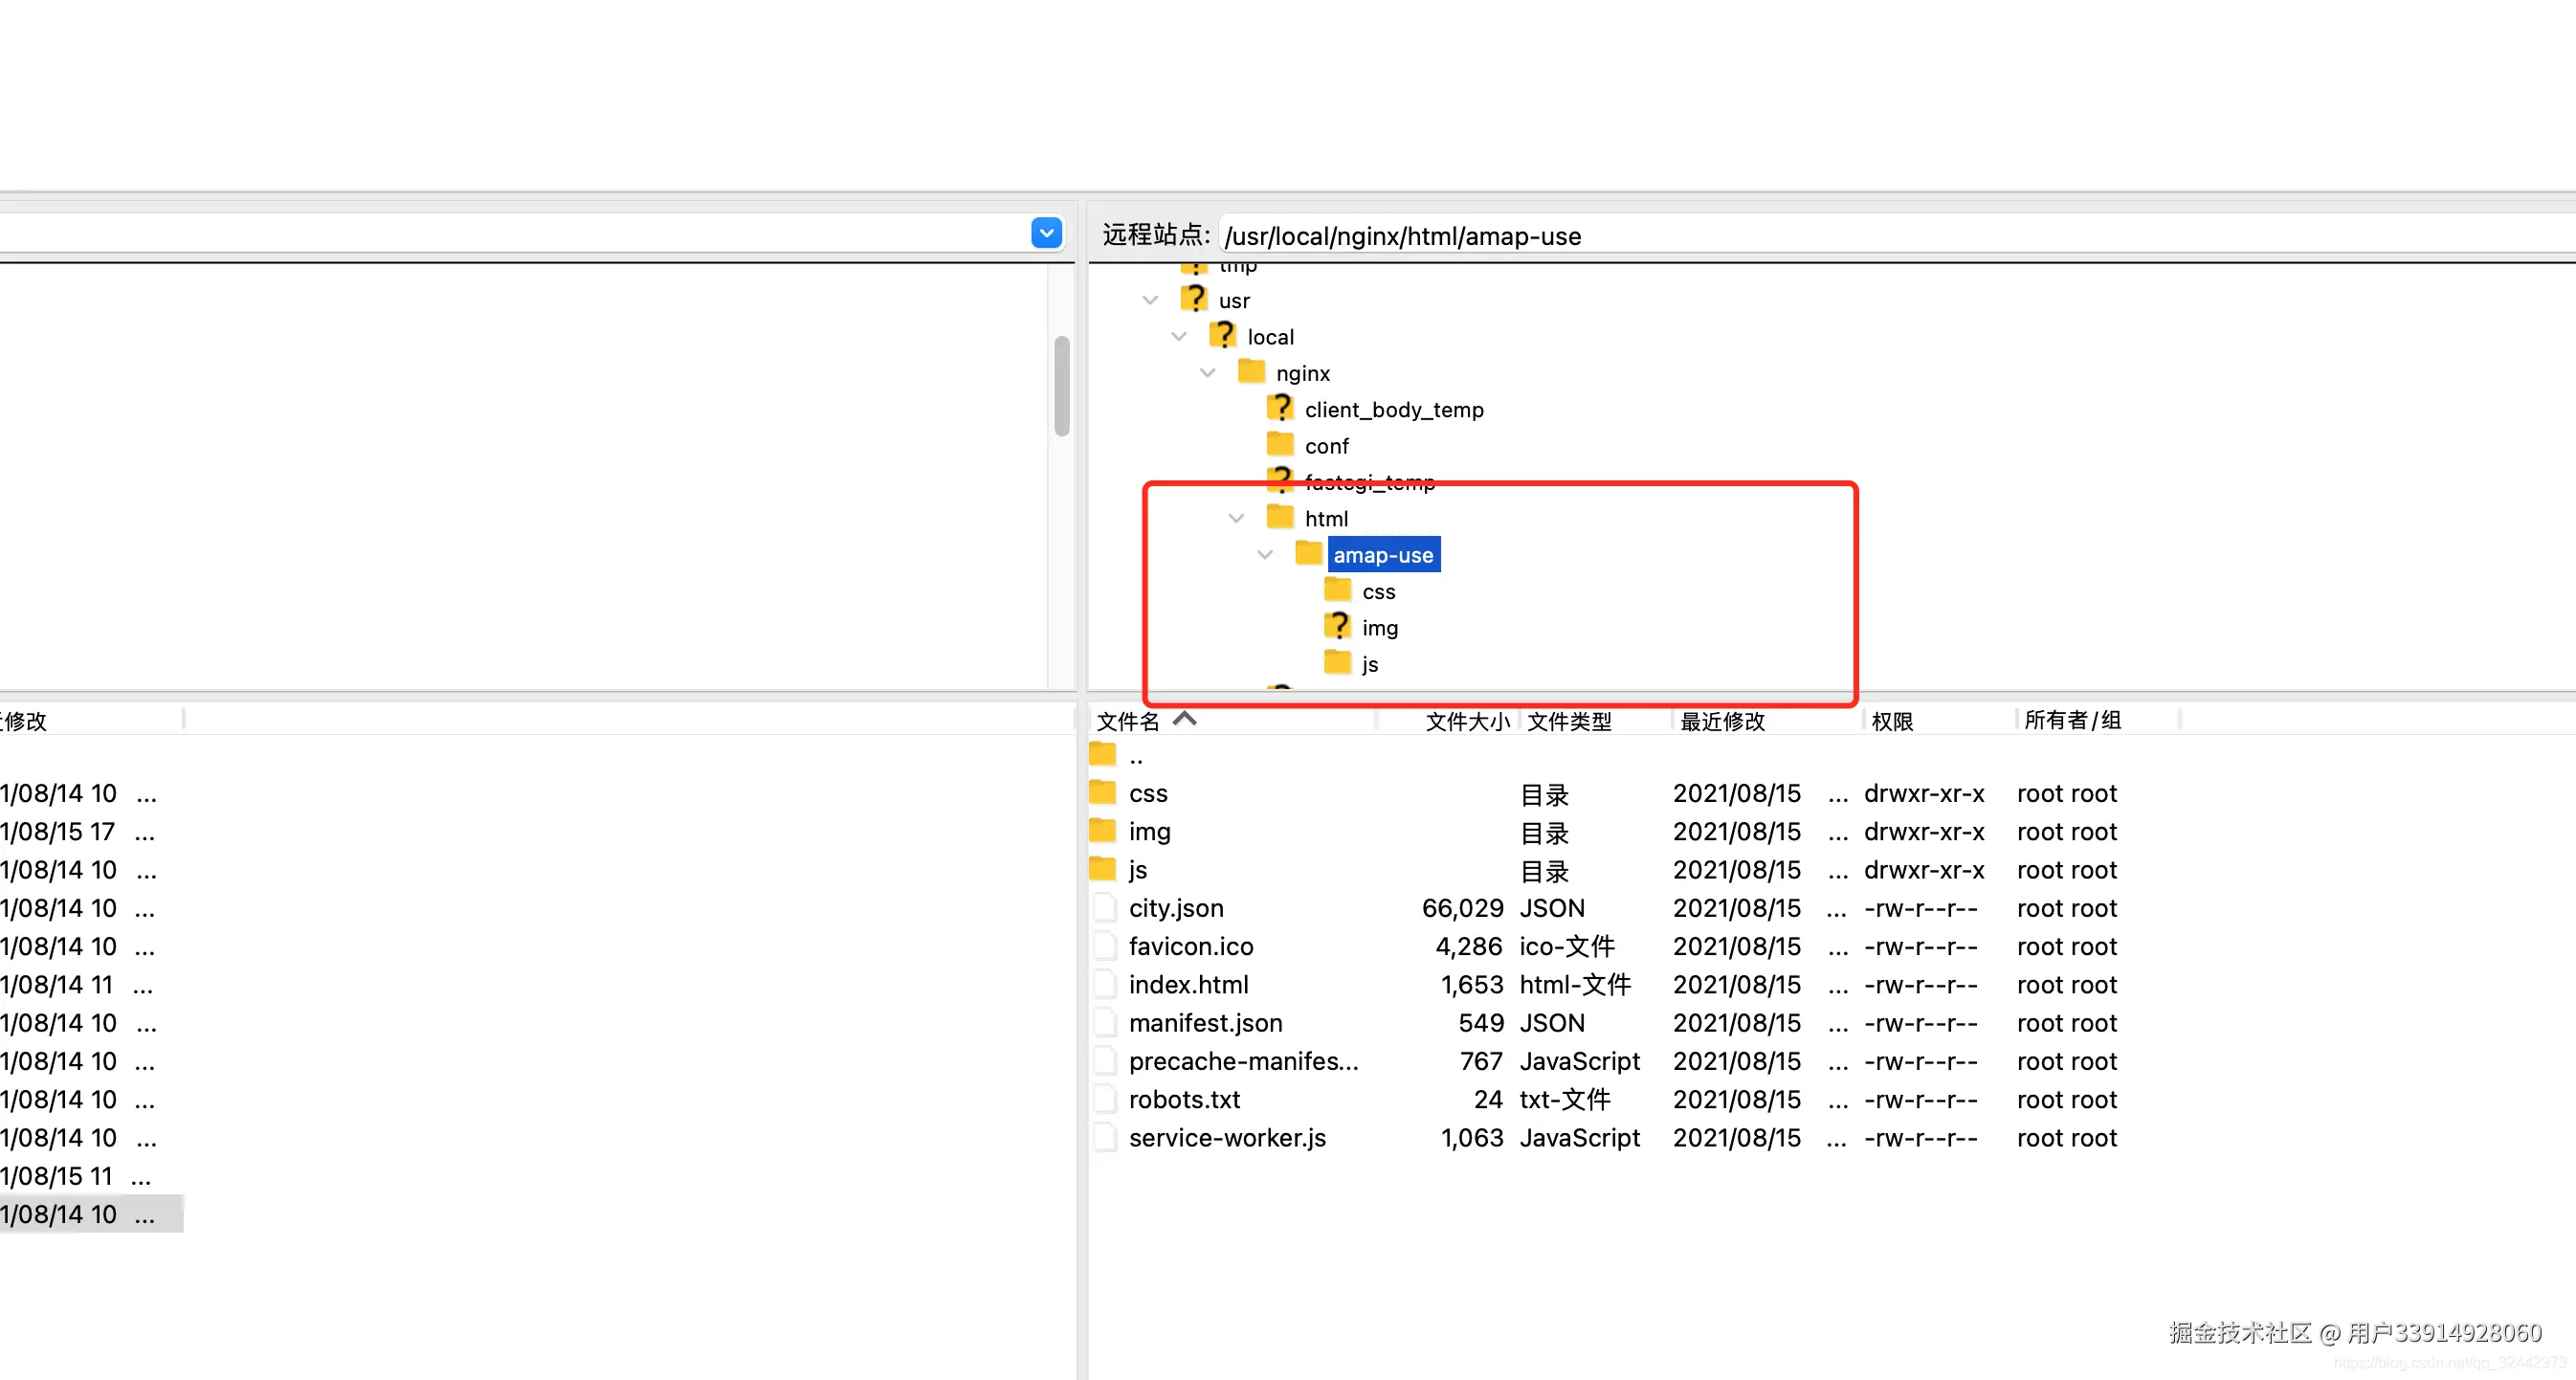The width and height of the screenshot is (2576, 1380).
Task: Click the conf folder icon
Action: click(1280, 444)
